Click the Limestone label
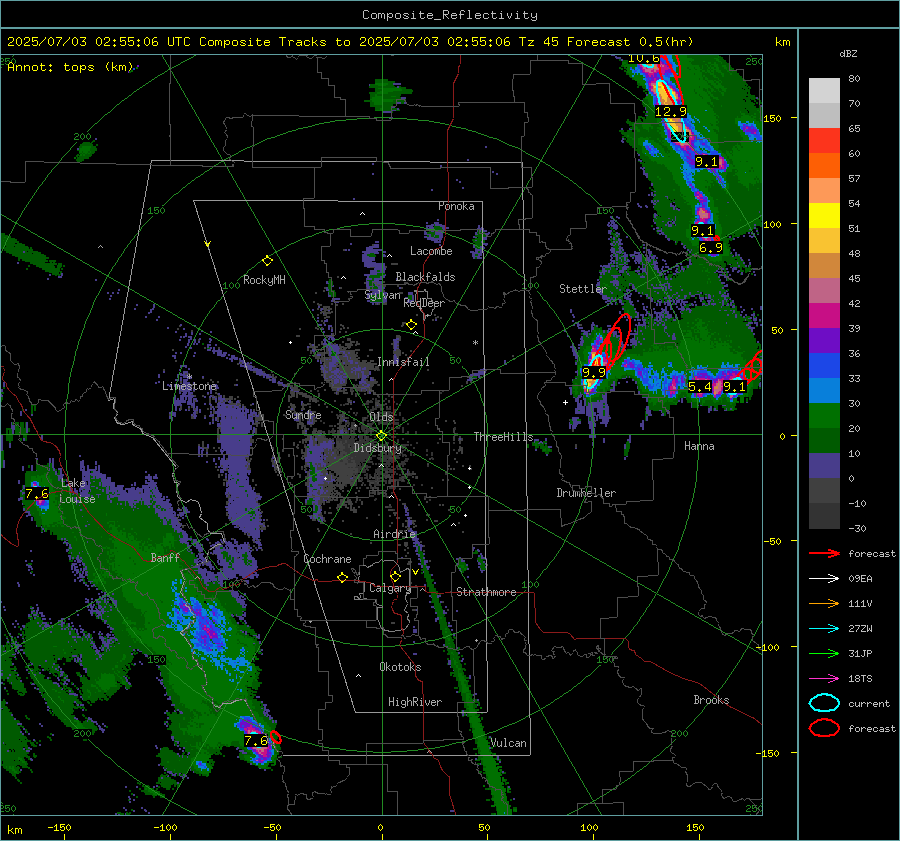 tap(189, 386)
